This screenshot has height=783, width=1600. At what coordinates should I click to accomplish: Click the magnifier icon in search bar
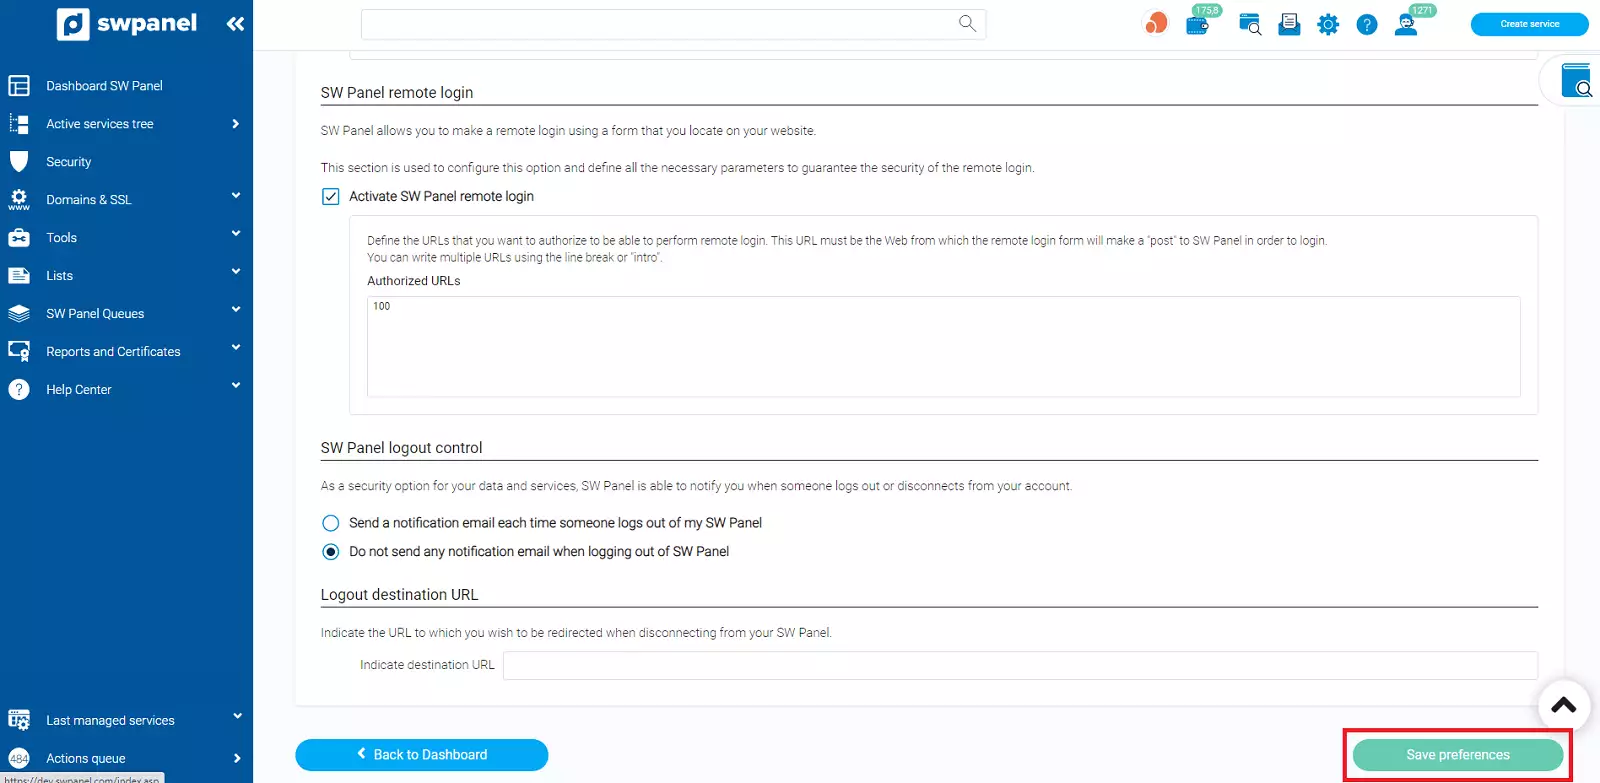click(967, 24)
